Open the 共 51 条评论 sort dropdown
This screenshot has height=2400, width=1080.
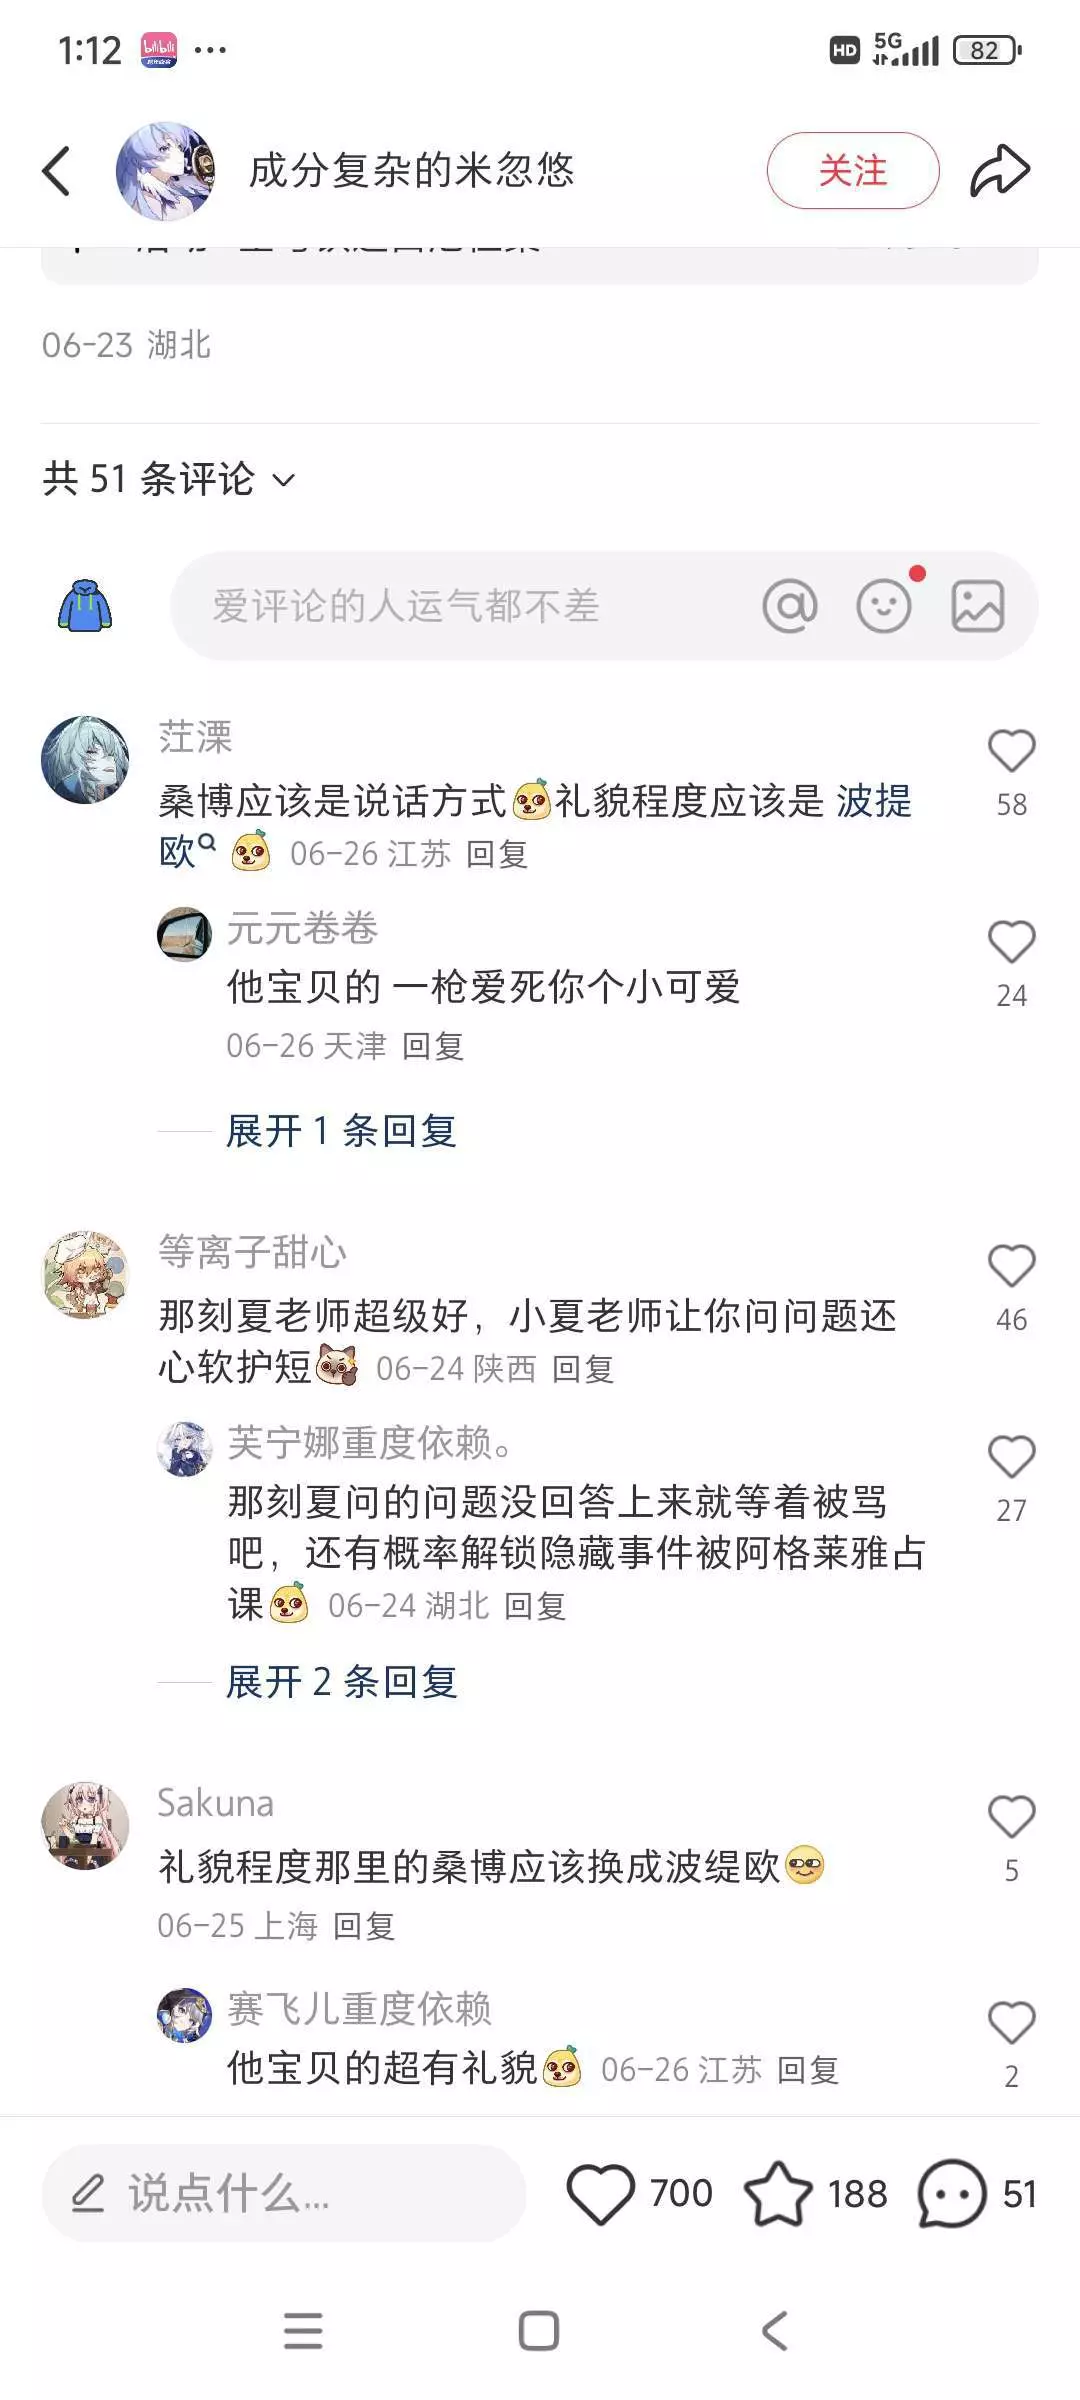[169, 479]
